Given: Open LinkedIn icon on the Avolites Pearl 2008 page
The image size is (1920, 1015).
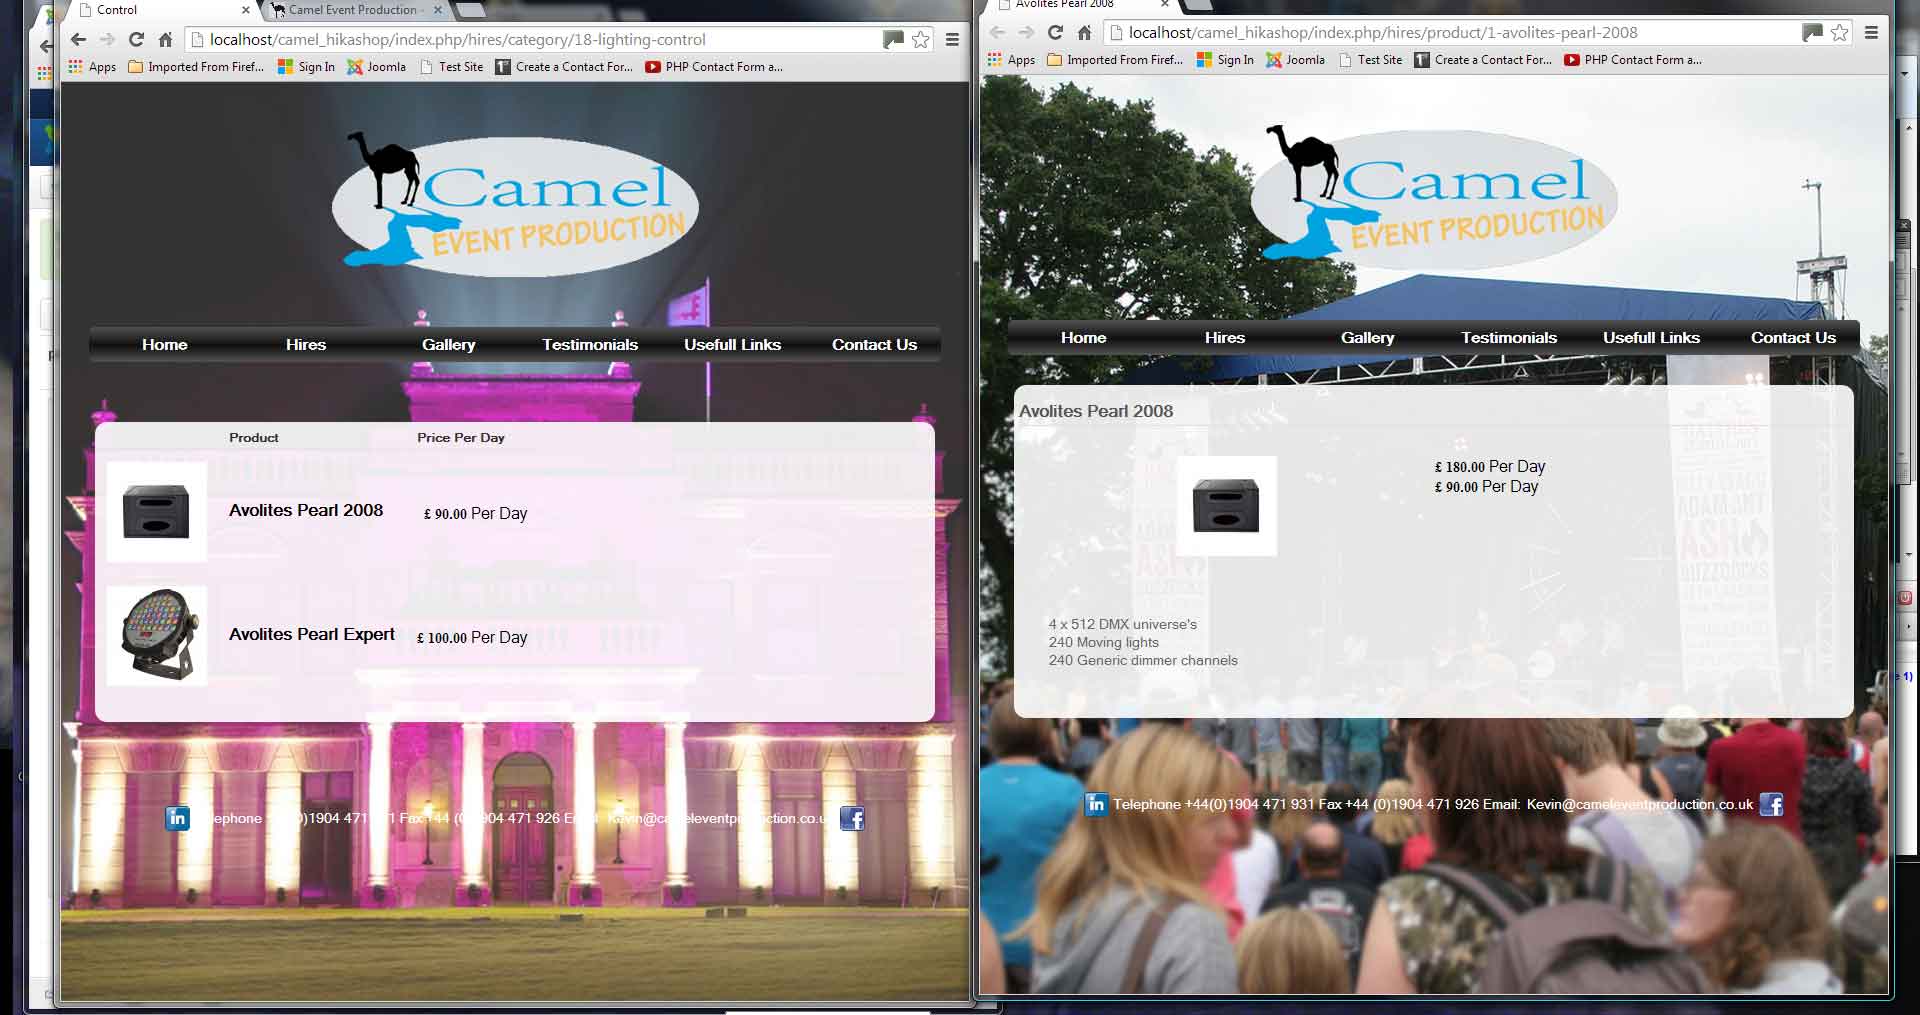Looking at the screenshot, I should [1096, 804].
